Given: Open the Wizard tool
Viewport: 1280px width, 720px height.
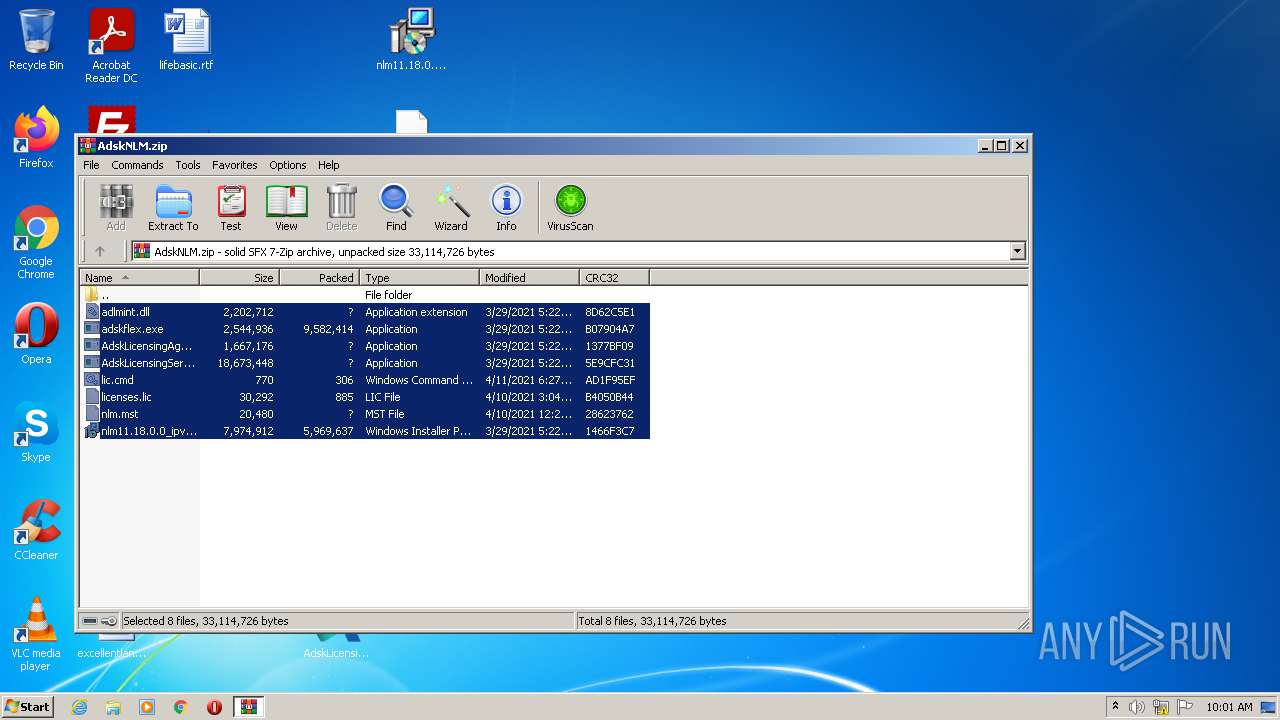Looking at the screenshot, I should [x=451, y=208].
